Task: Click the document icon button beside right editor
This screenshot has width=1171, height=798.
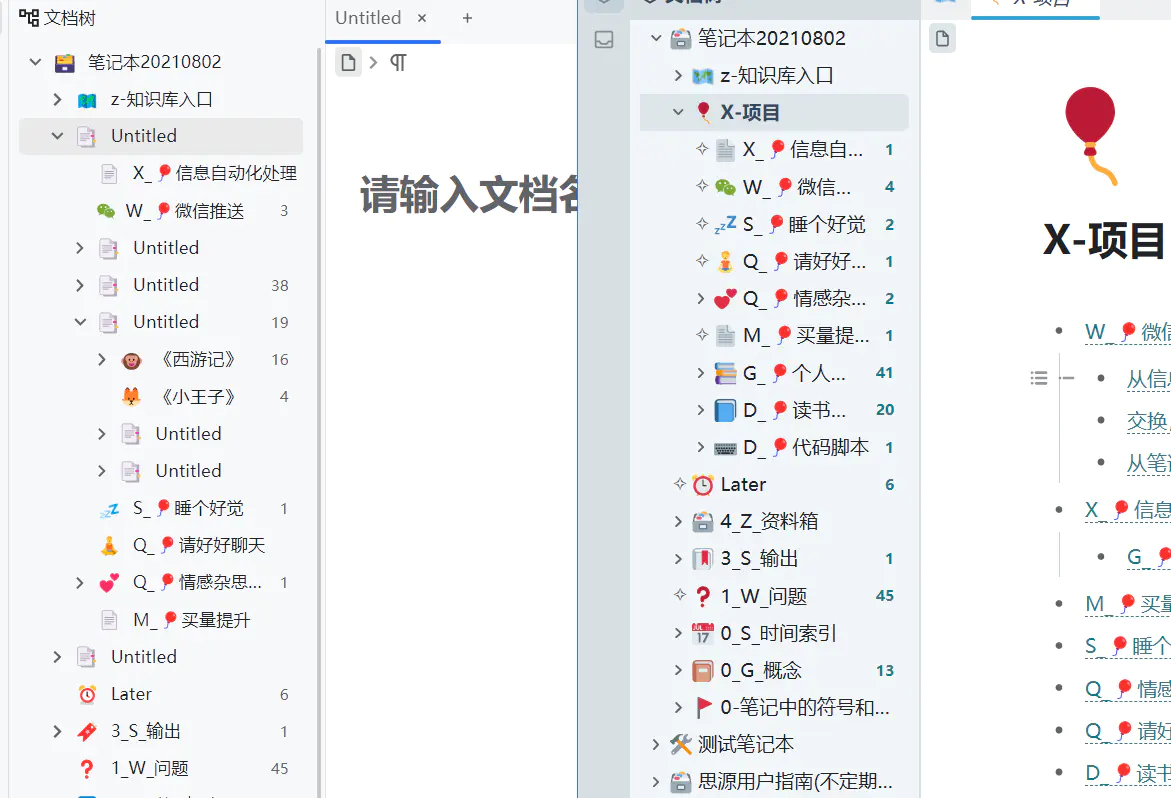Action: pyautogui.click(x=942, y=38)
